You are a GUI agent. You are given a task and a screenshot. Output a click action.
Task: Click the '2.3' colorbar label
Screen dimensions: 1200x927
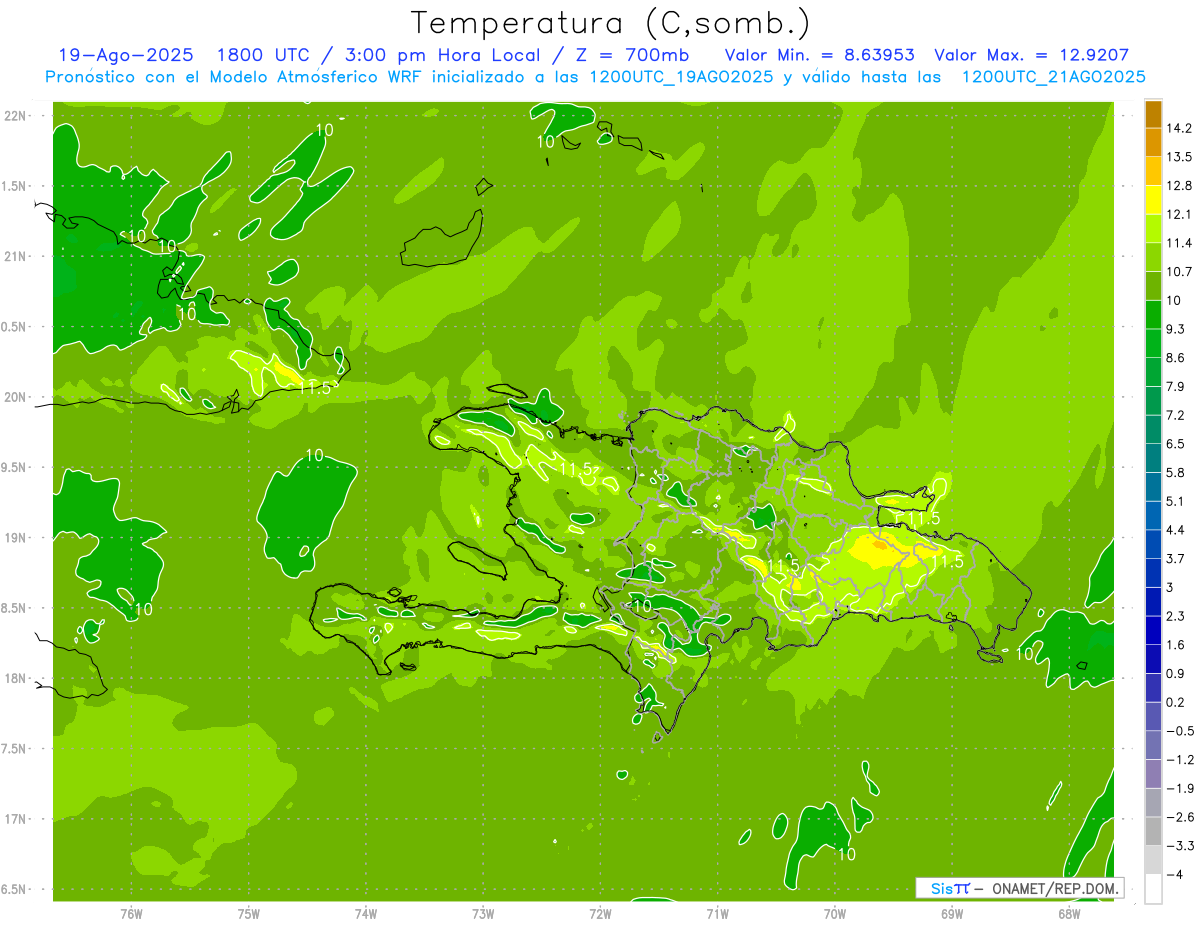(x=1175, y=616)
